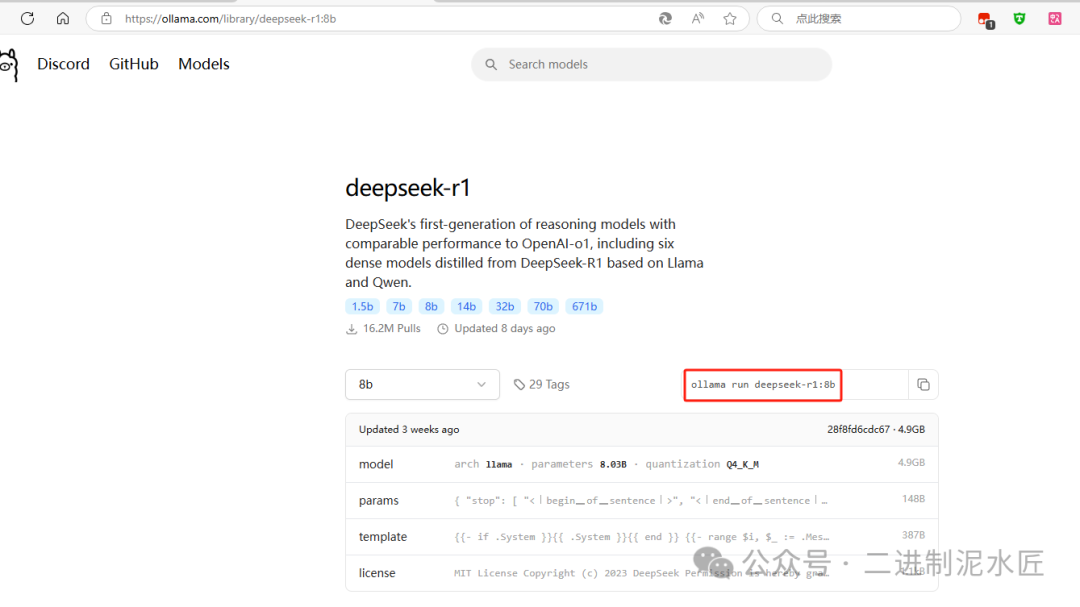This screenshot has height=607, width=1080.
Task: Open the license file row
Action: pos(641,573)
